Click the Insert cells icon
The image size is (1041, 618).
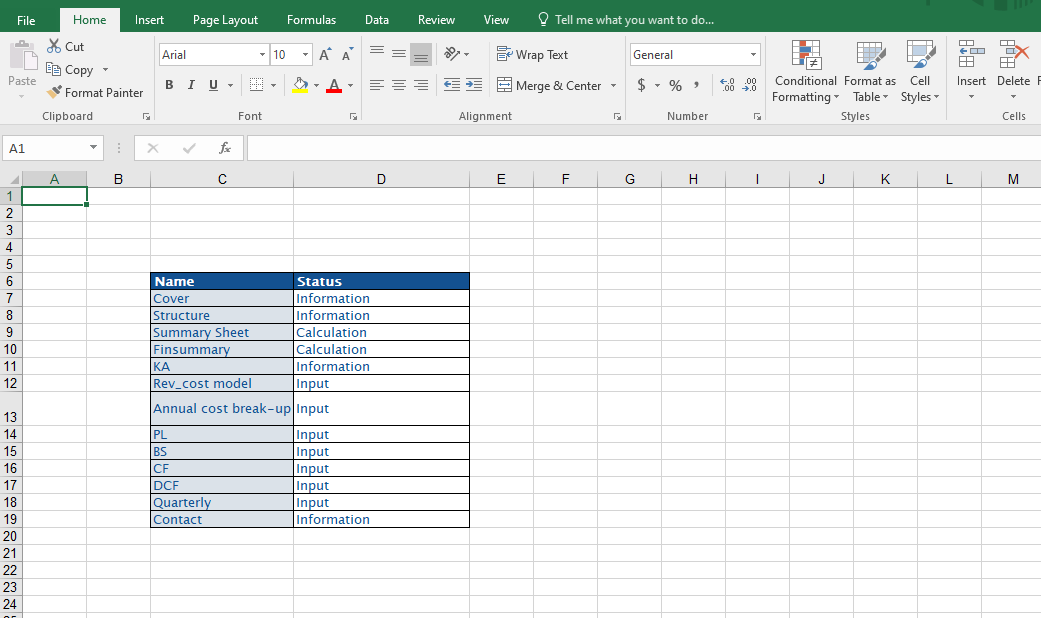click(x=971, y=54)
